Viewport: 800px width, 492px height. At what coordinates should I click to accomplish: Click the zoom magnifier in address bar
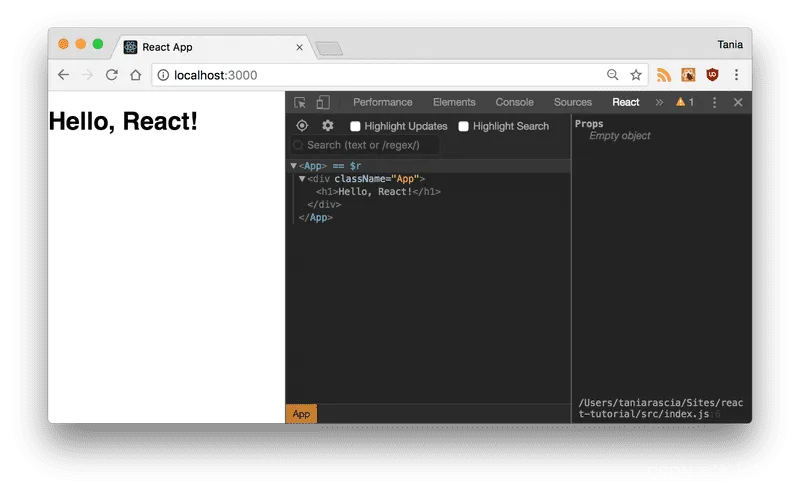click(x=612, y=75)
